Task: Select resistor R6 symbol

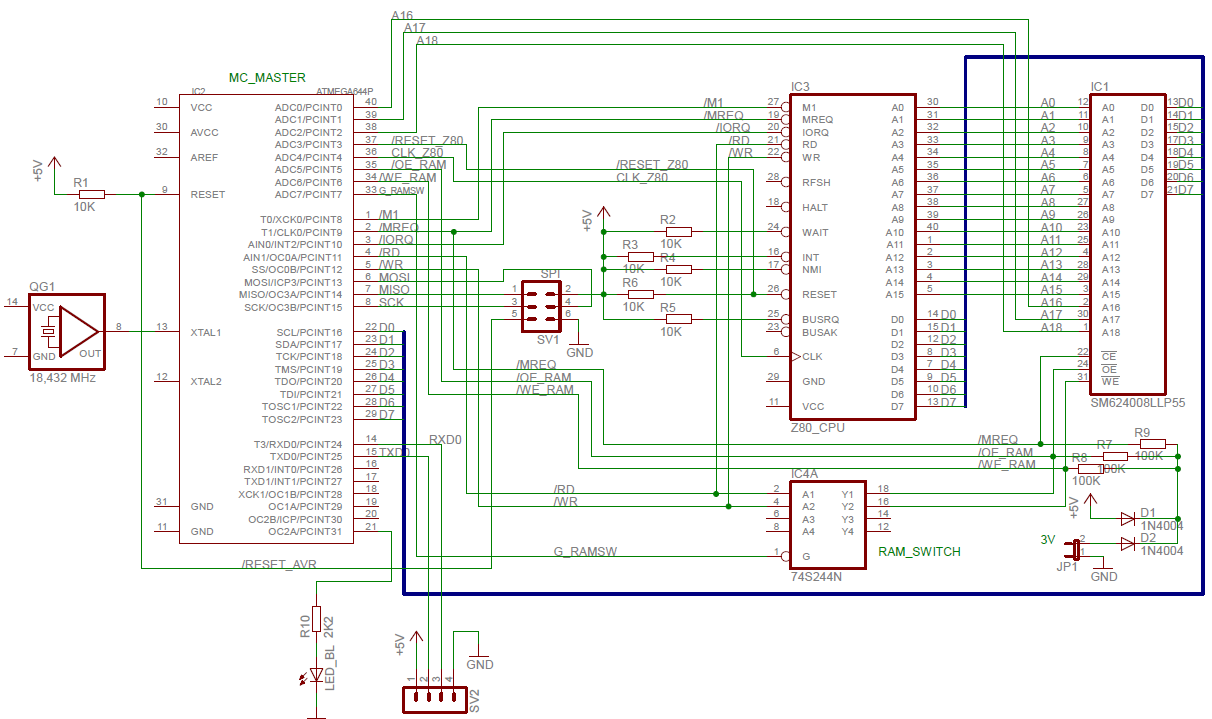Action: [x=640, y=294]
